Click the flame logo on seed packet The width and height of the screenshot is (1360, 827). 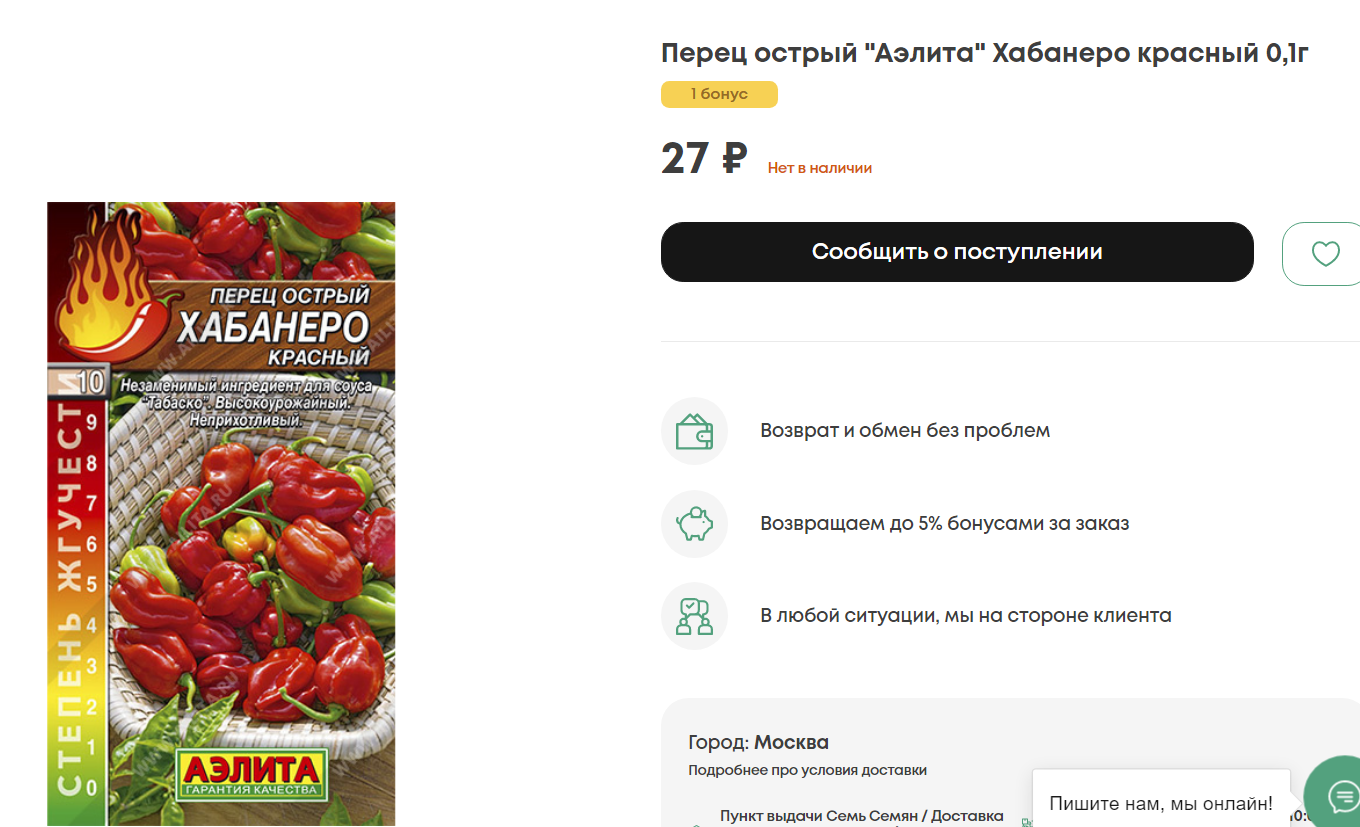point(103,285)
